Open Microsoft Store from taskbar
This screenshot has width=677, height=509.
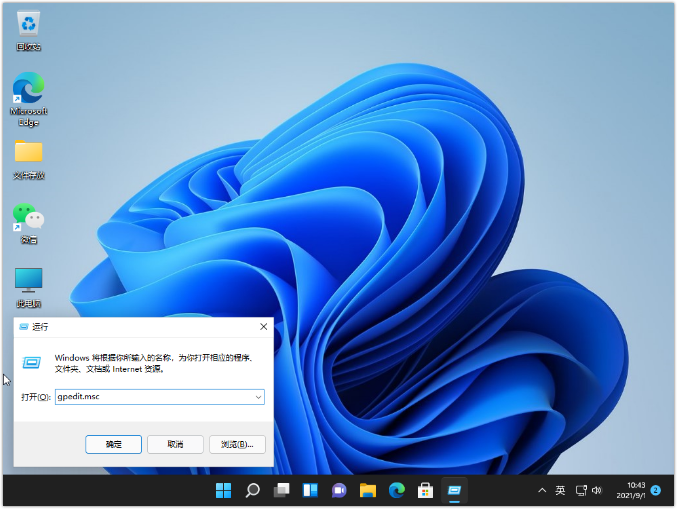click(x=425, y=490)
